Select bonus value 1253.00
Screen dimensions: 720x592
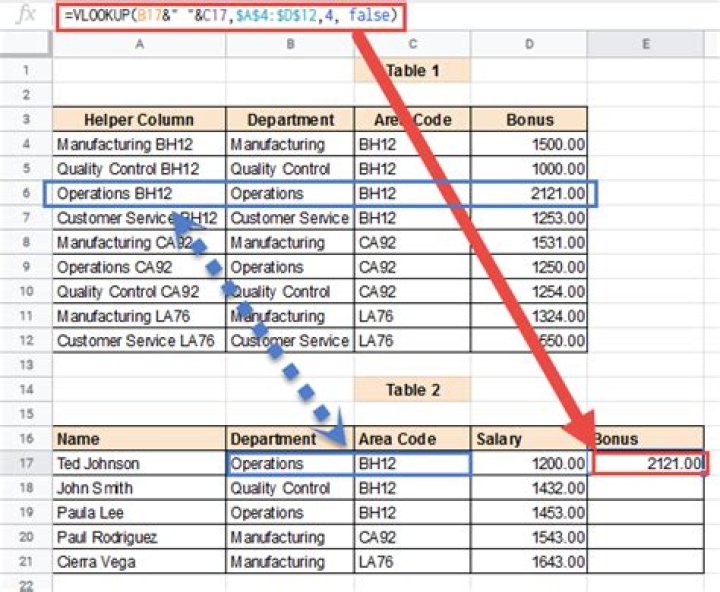pyautogui.click(x=529, y=218)
